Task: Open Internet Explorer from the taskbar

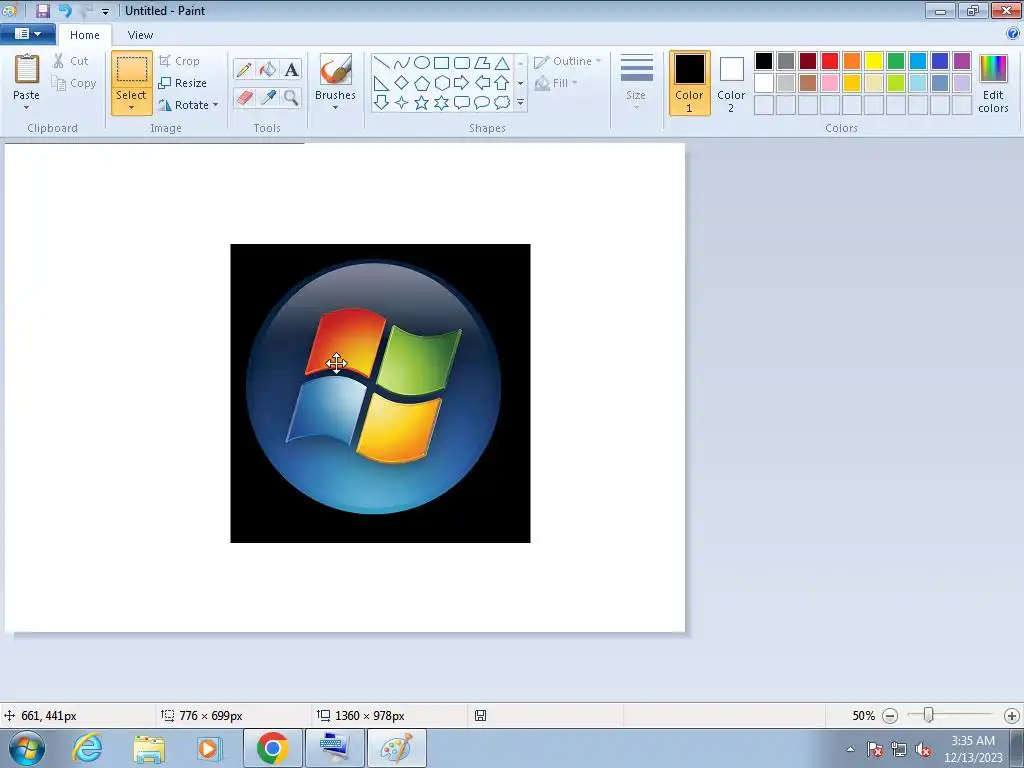Action: pos(88,748)
